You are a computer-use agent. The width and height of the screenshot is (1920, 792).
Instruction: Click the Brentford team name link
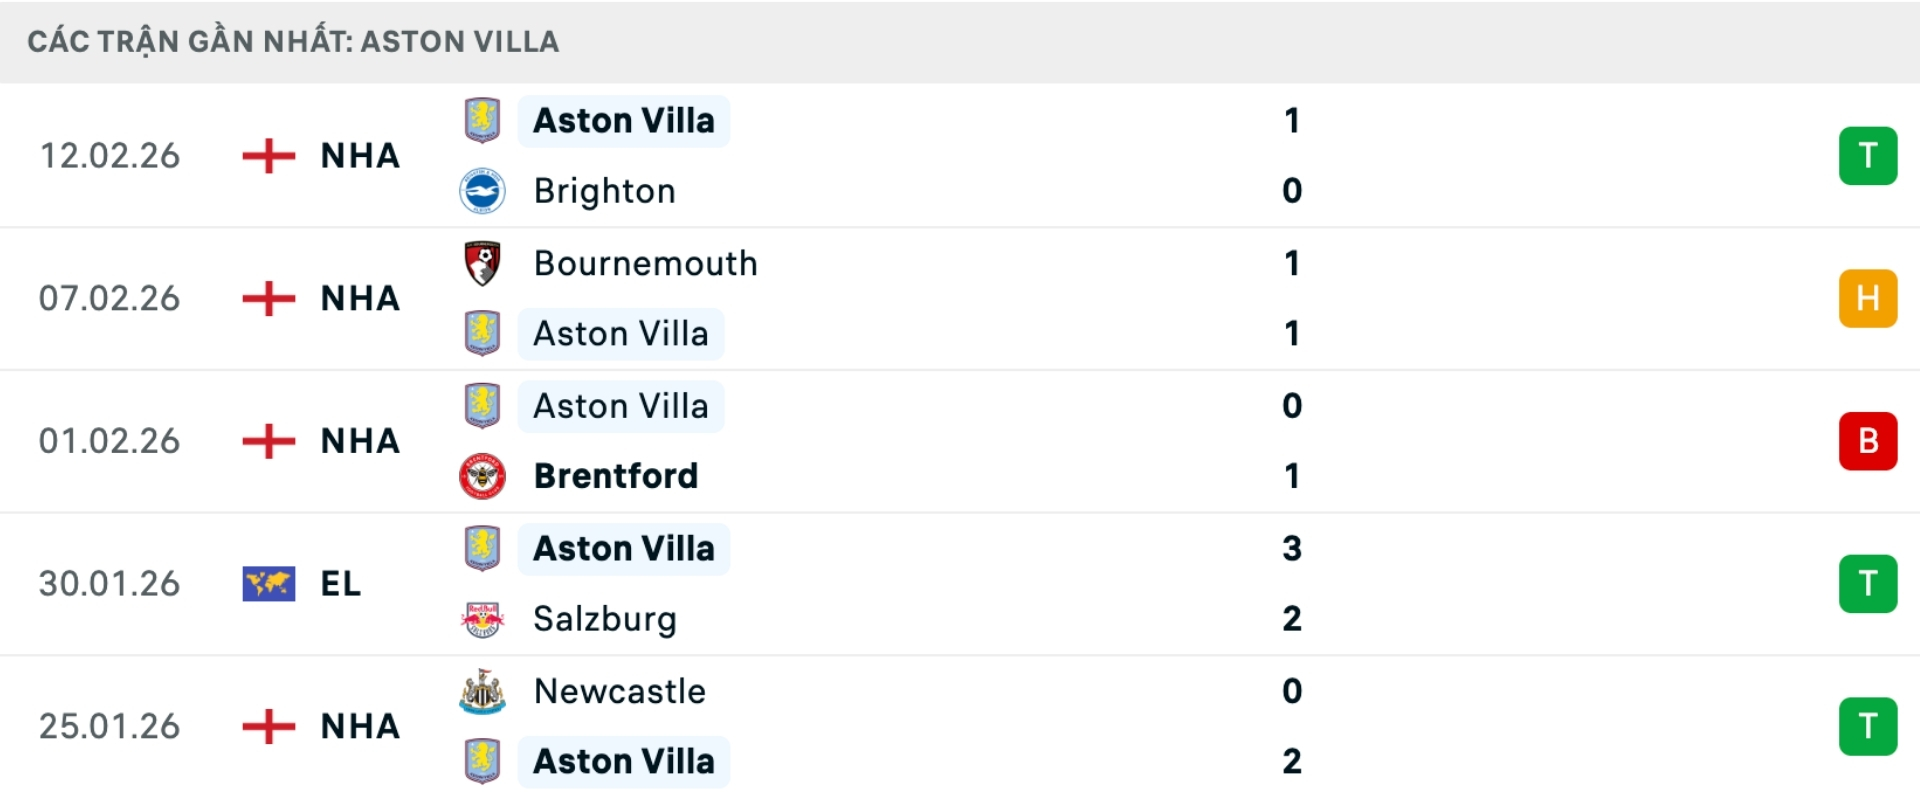pos(616,476)
